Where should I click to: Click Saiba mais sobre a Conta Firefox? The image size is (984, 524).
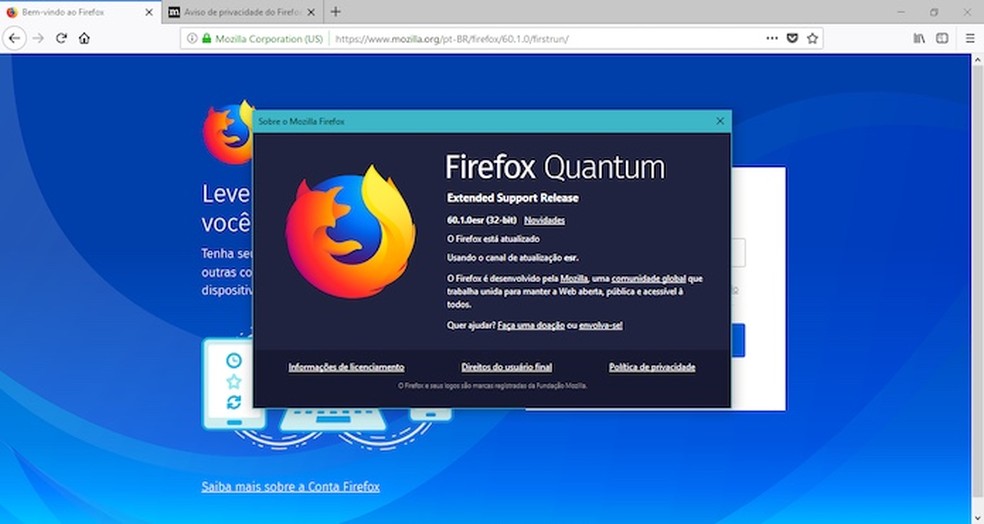pyautogui.click(x=291, y=486)
